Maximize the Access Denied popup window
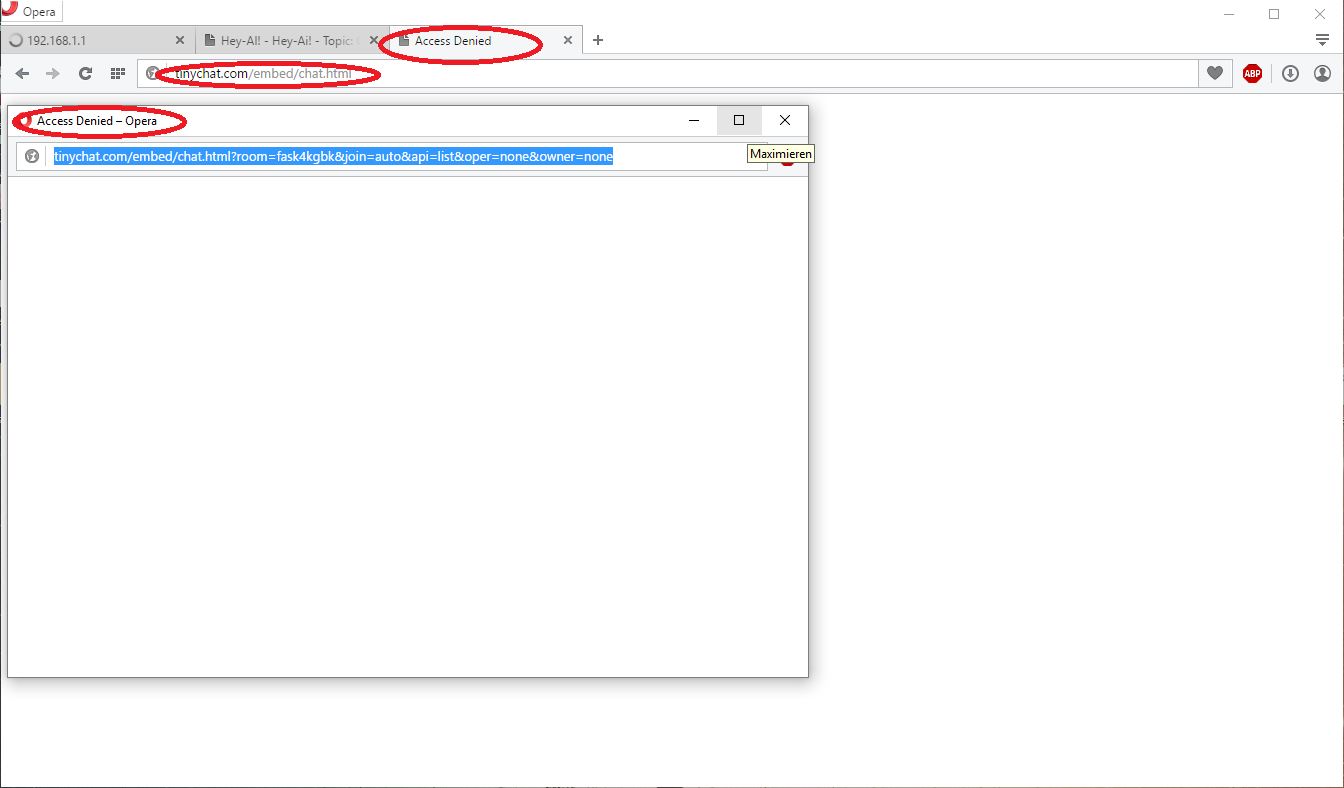The image size is (1344, 788). 739,120
